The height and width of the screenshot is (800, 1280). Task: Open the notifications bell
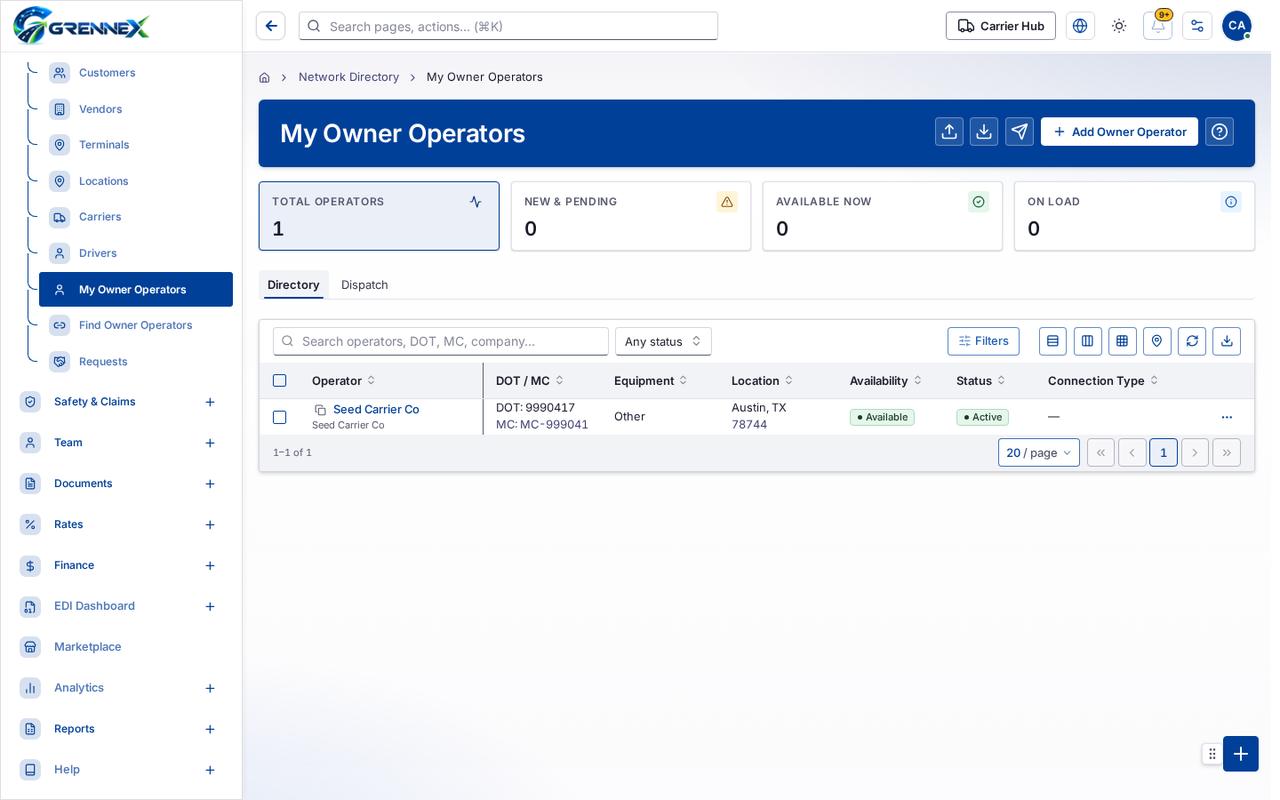[x=1158, y=26]
